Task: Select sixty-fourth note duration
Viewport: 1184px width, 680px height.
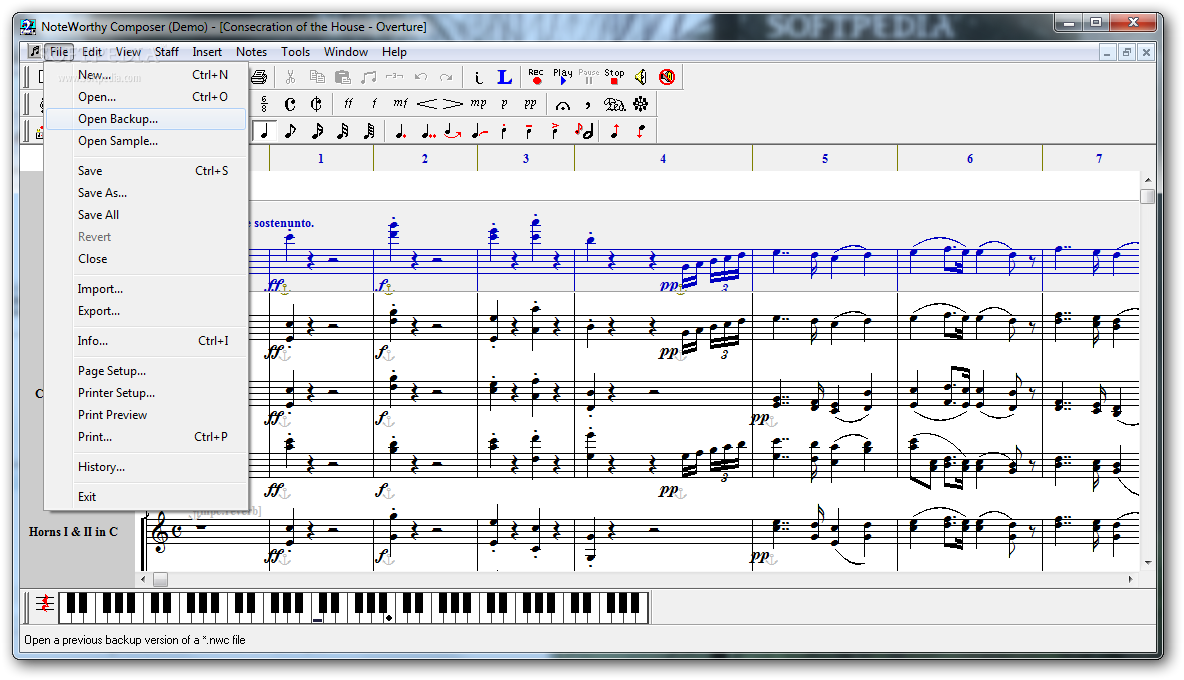Action: click(x=369, y=131)
